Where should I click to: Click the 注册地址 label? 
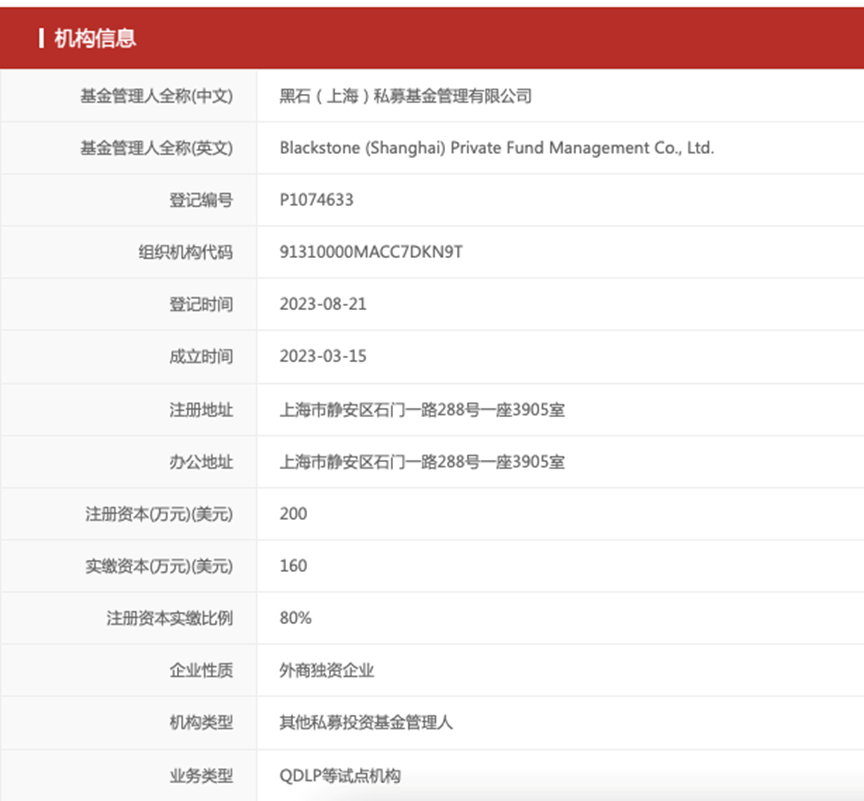(x=201, y=410)
